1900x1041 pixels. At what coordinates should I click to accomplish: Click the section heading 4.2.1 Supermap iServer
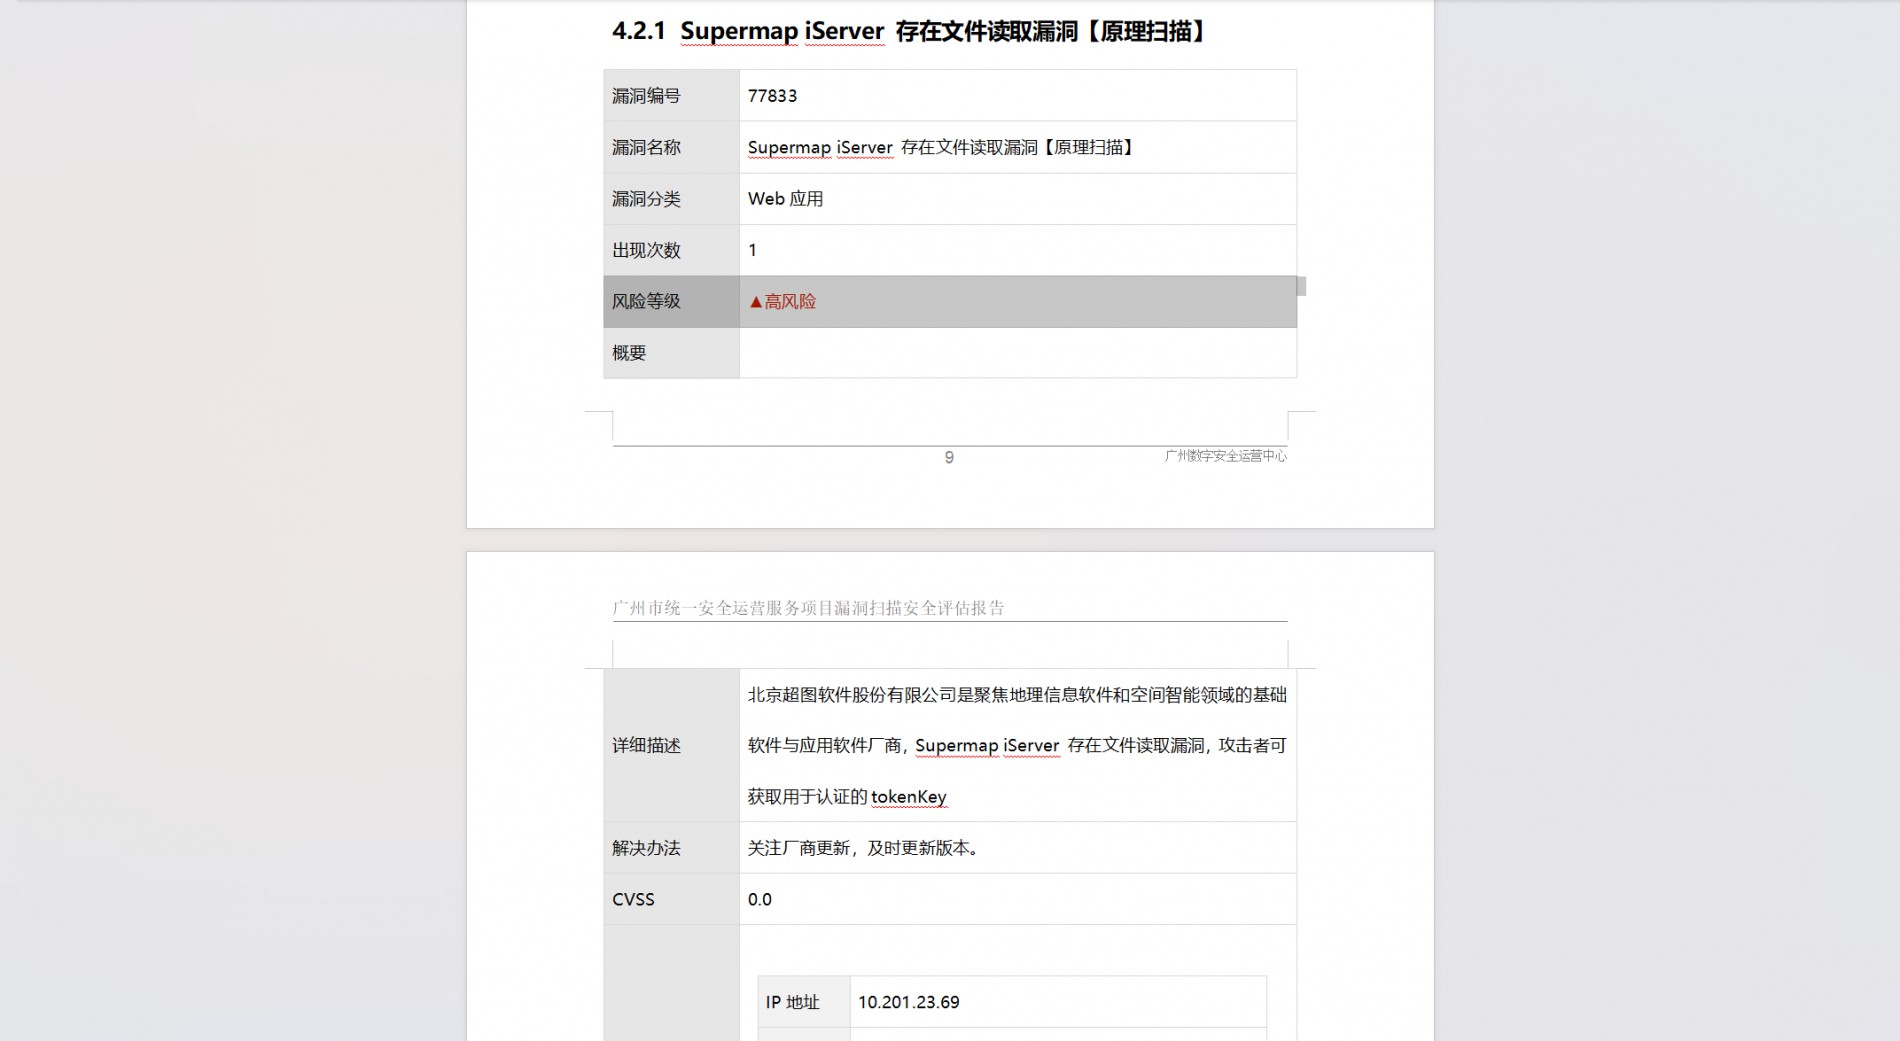908,32
